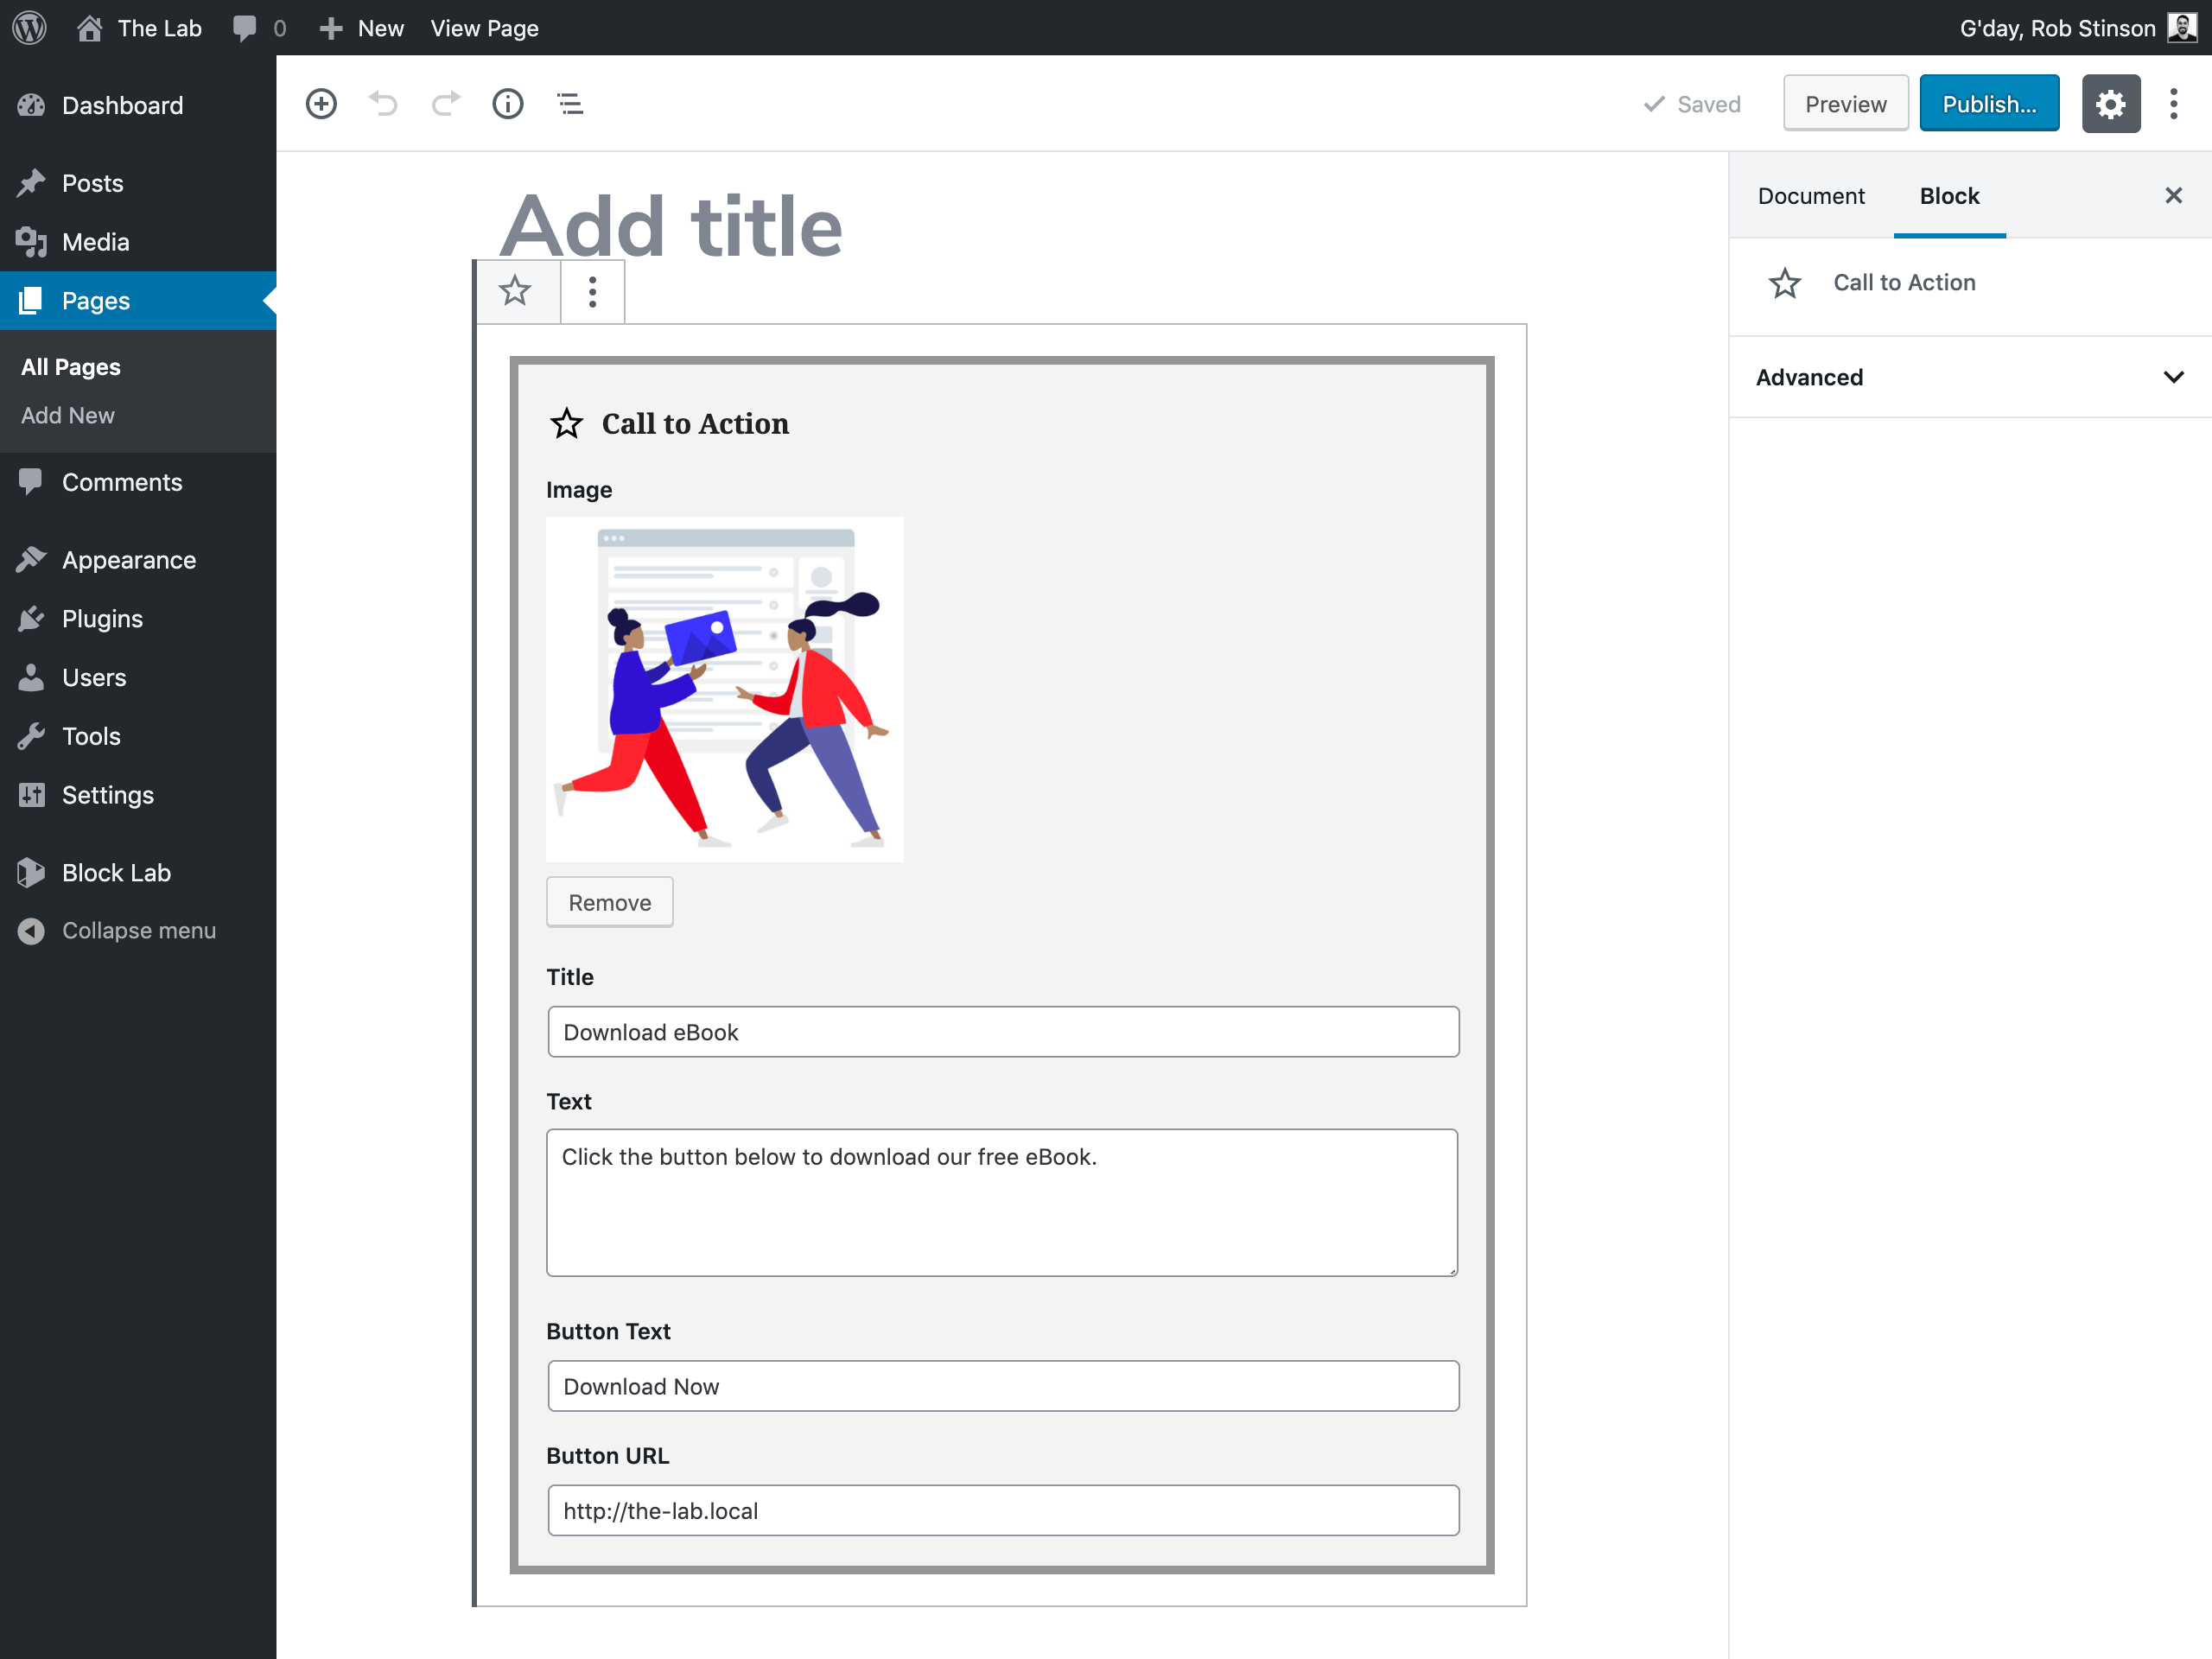Click the Button URL input field

1003,1510
